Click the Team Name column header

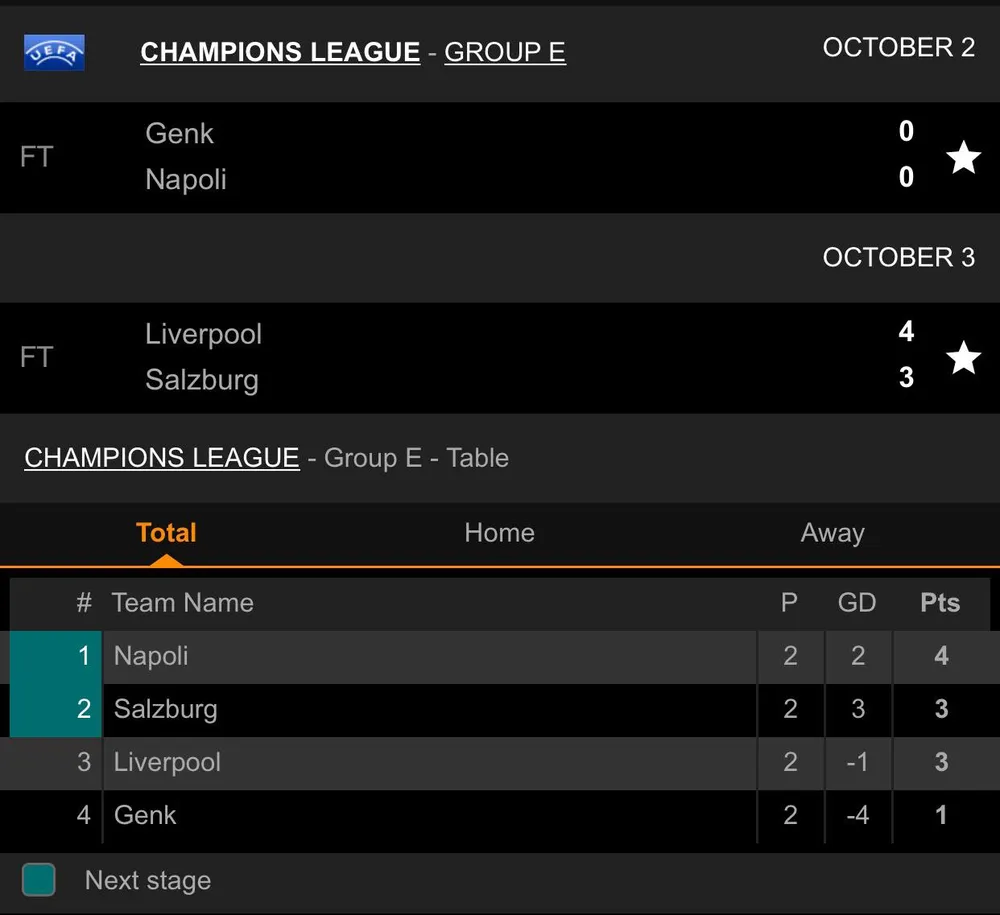(x=182, y=603)
